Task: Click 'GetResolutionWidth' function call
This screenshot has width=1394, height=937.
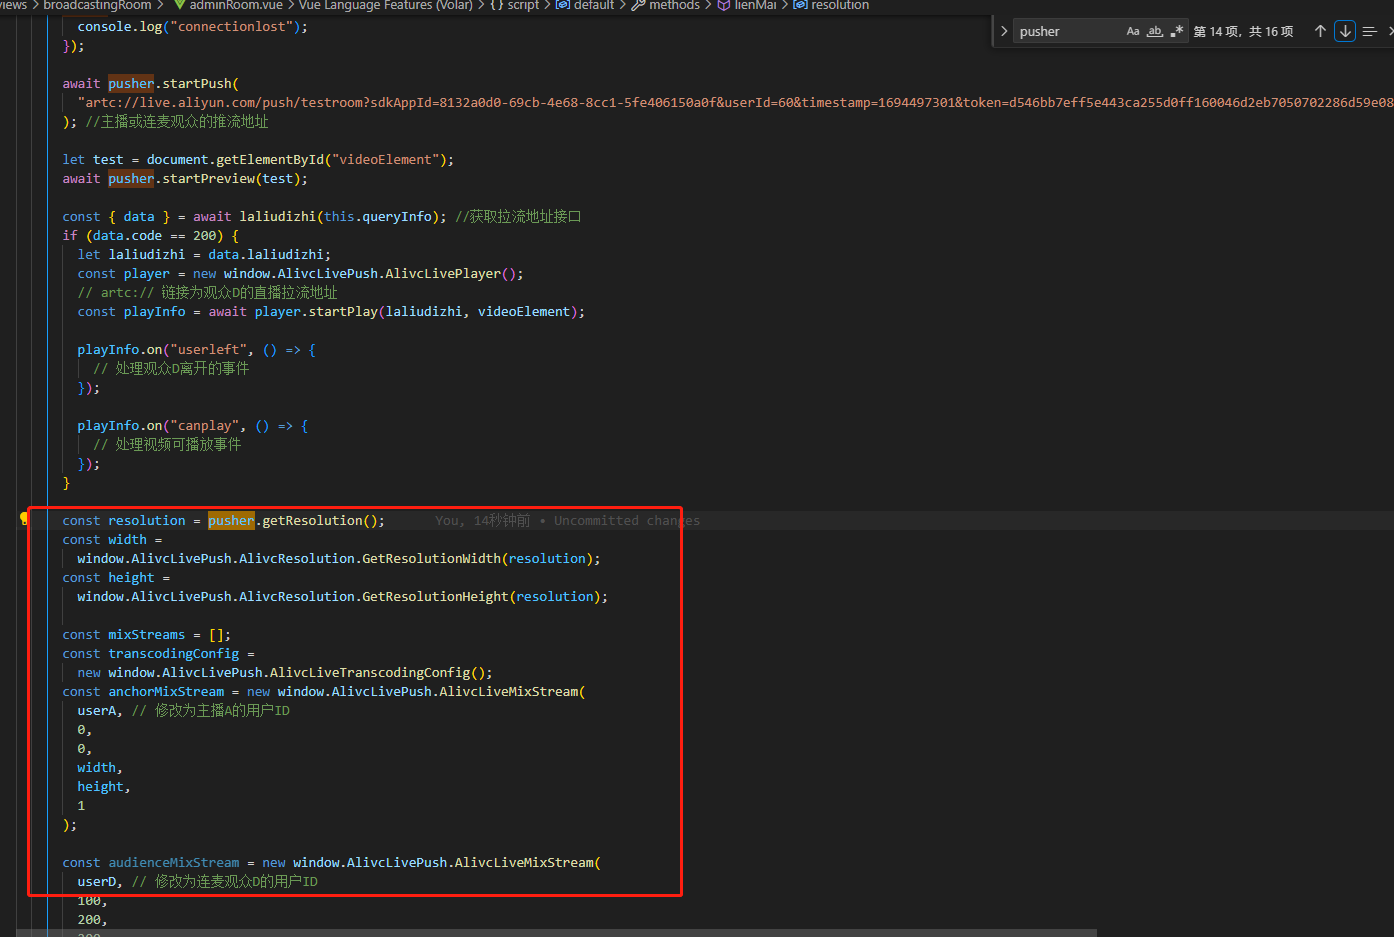Action: point(431,559)
